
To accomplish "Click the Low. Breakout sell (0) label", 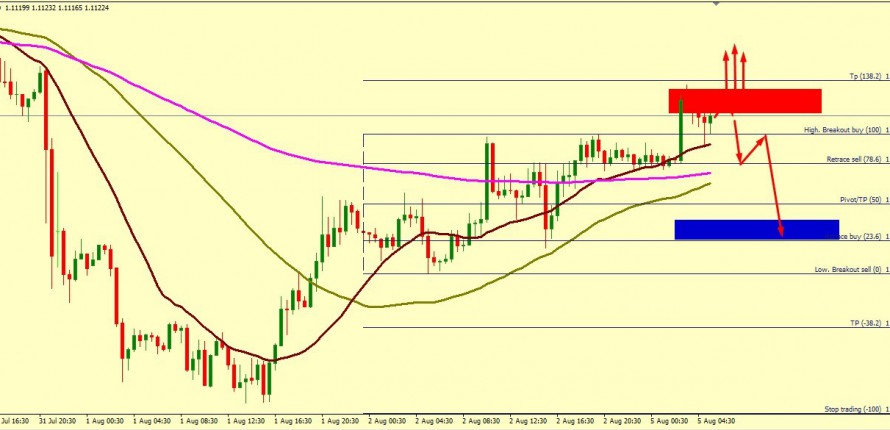I will pyautogui.click(x=846, y=270).
